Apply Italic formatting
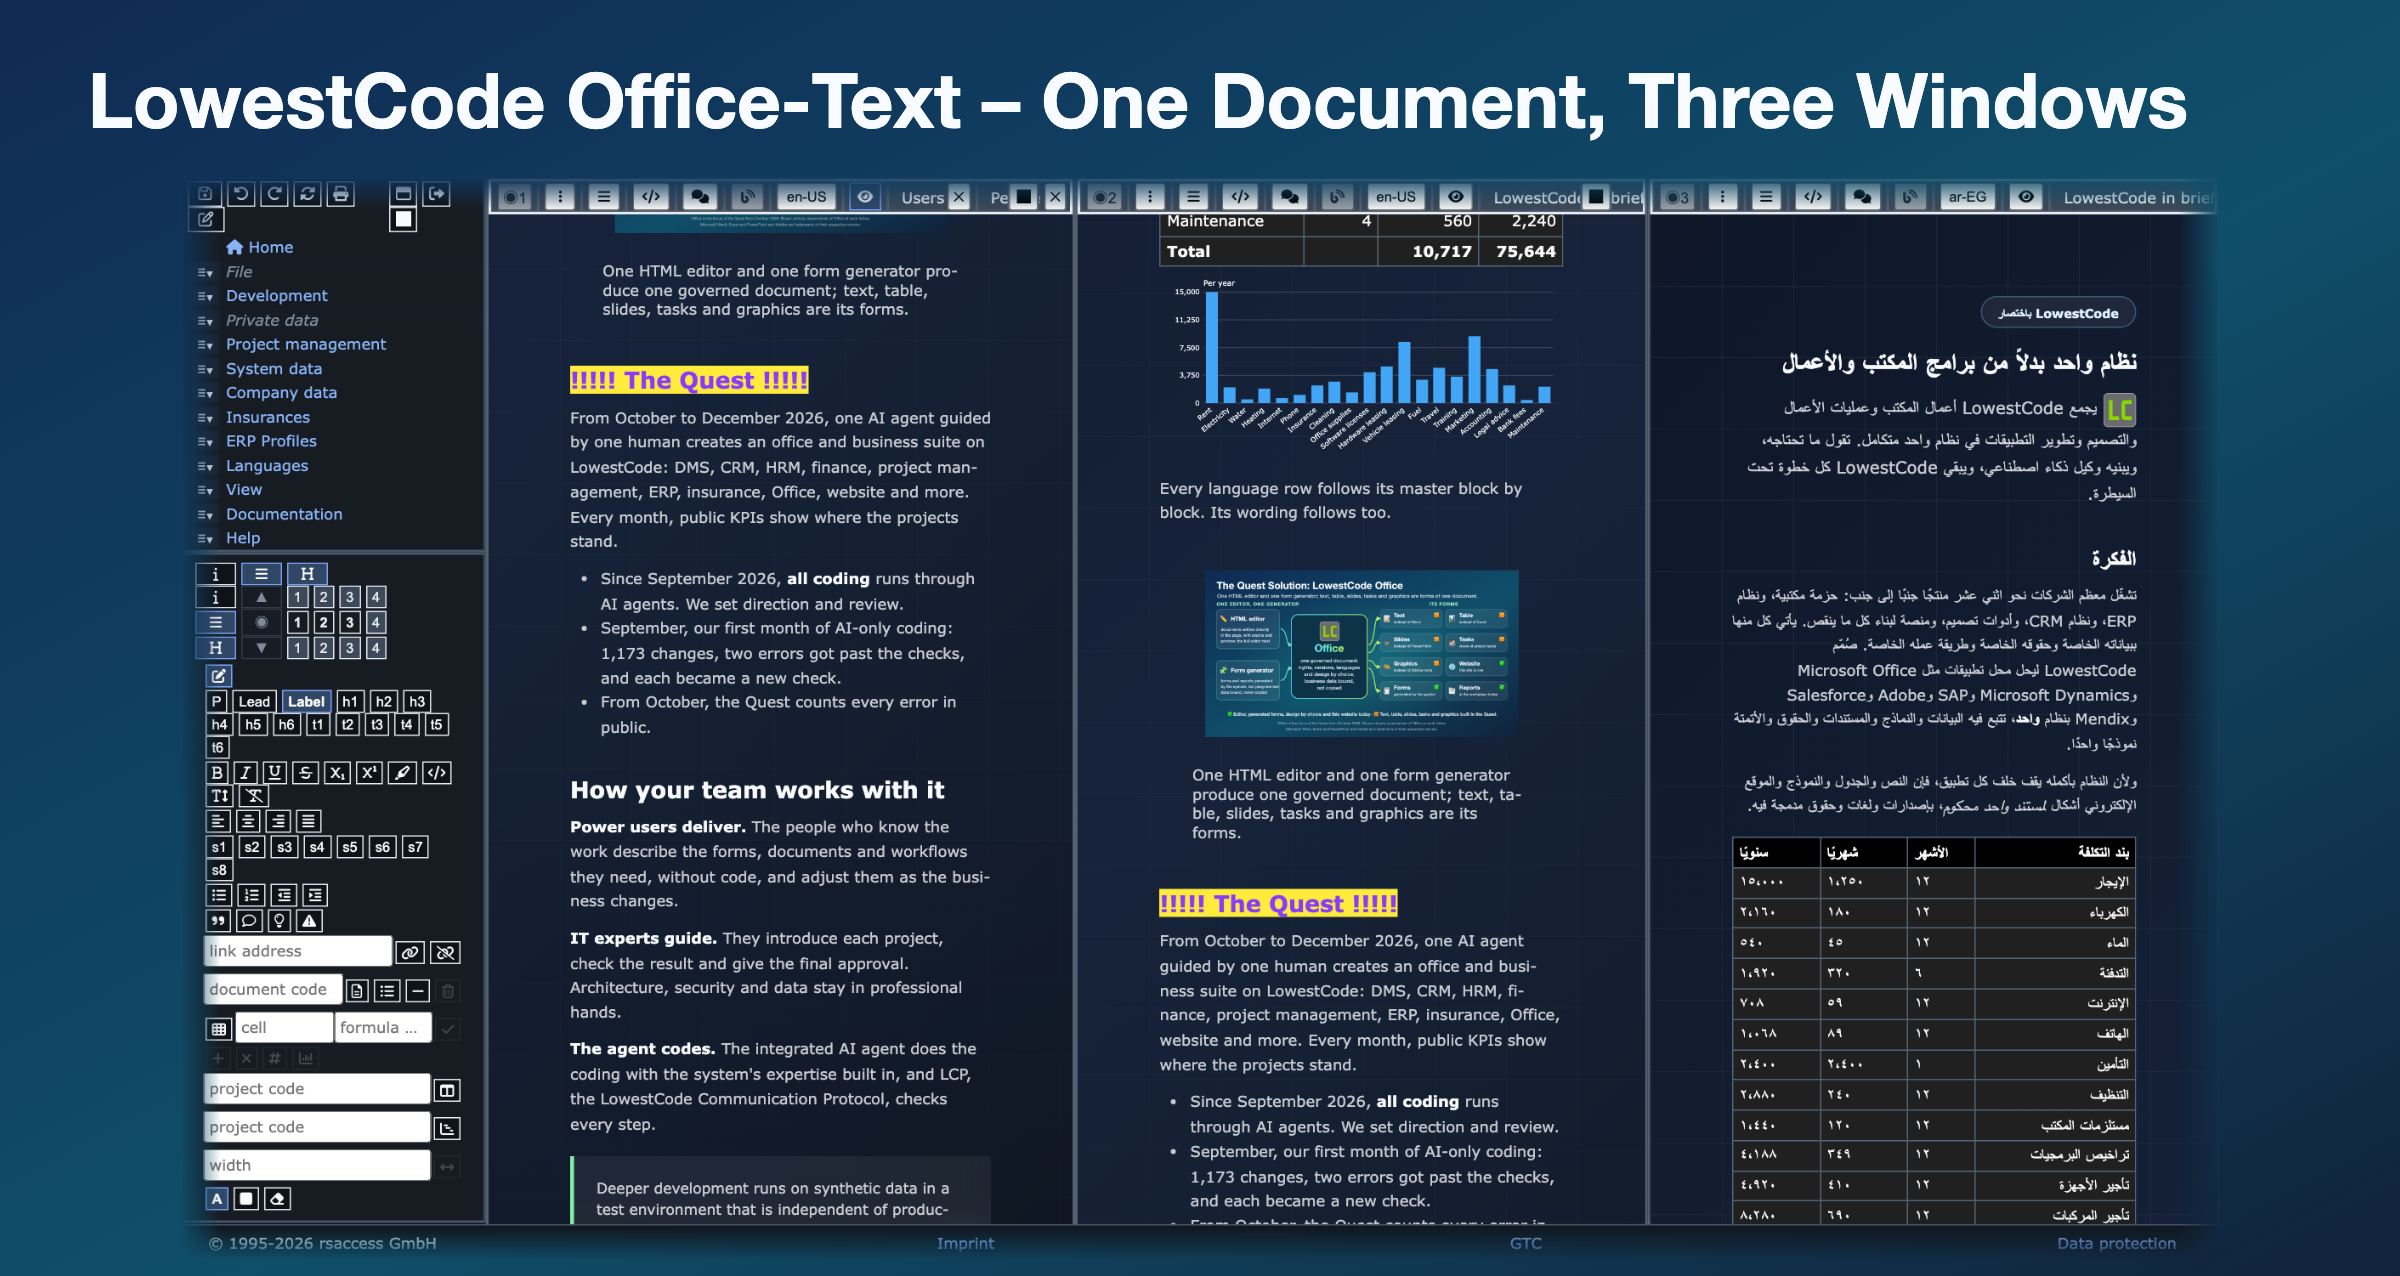 pos(246,772)
